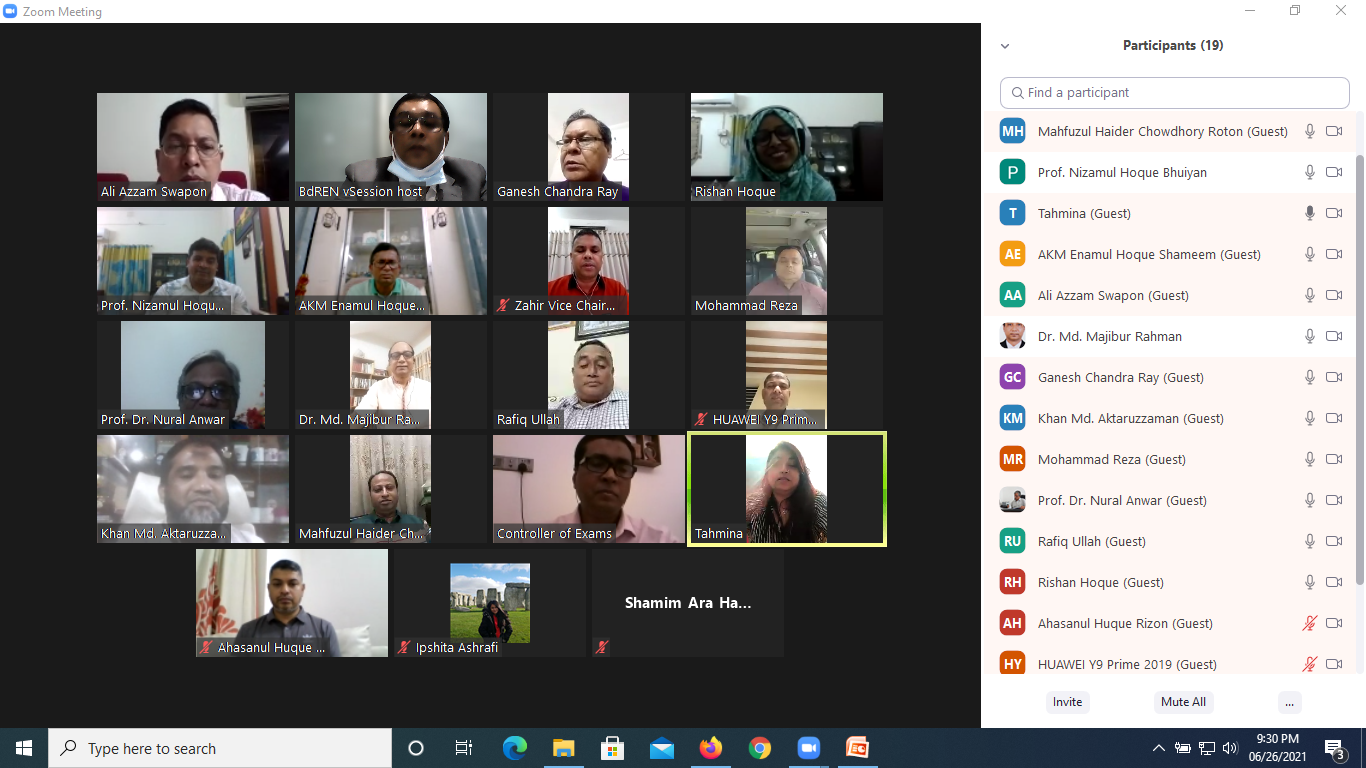
Task: Click microphone icon for Prof. Nizamul Hoque Bhuiyan
Action: [x=1309, y=172]
